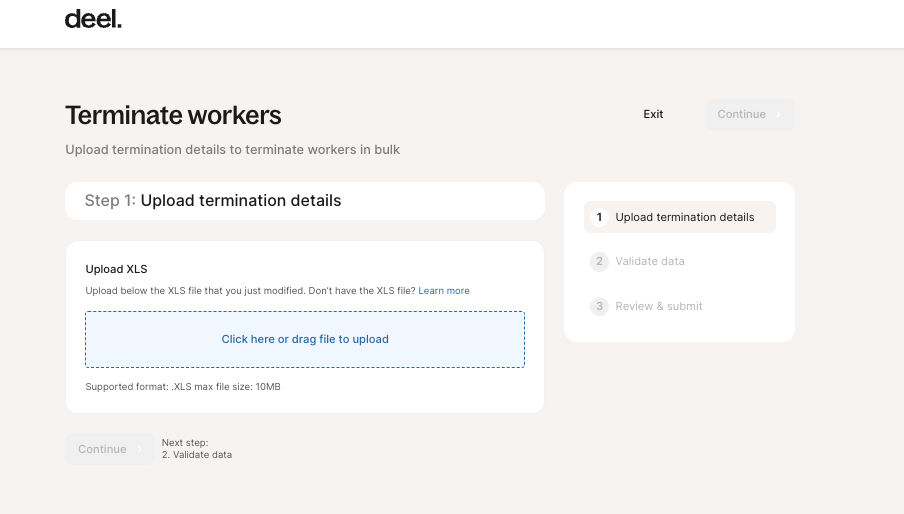Click the deel logo
This screenshot has height=514, width=904.
tap(93, 19)
